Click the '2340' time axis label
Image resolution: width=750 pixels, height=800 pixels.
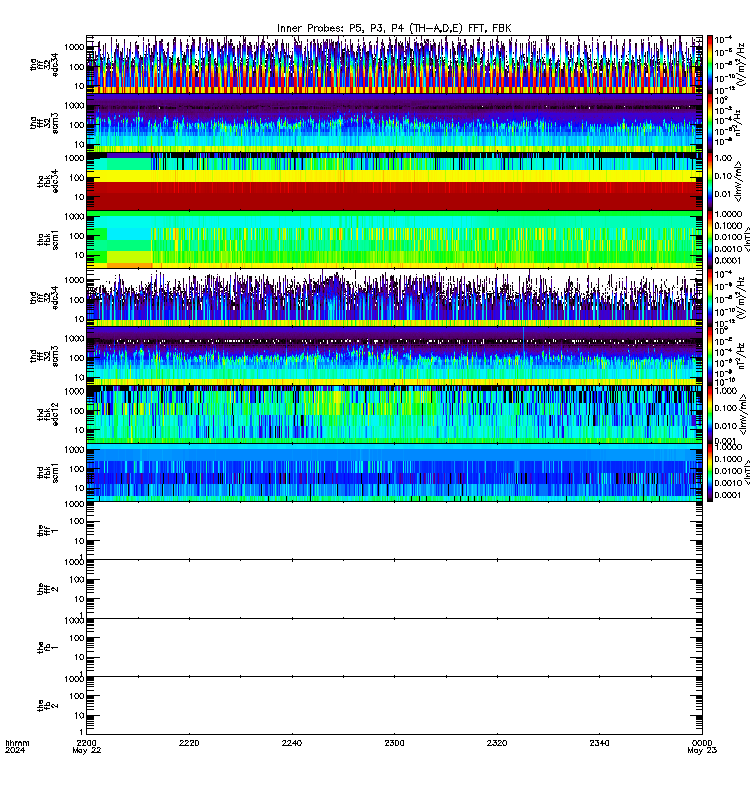(599, 743)
